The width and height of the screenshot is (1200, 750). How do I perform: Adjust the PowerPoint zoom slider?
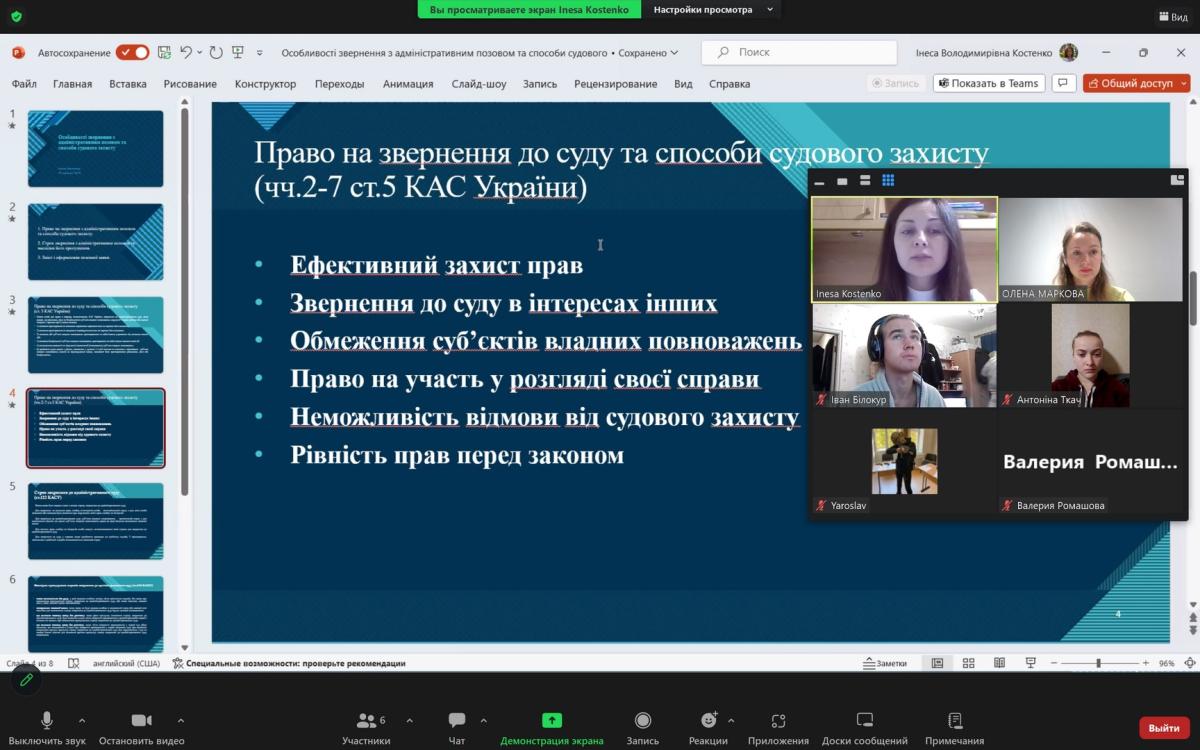tap(1098, 663)
